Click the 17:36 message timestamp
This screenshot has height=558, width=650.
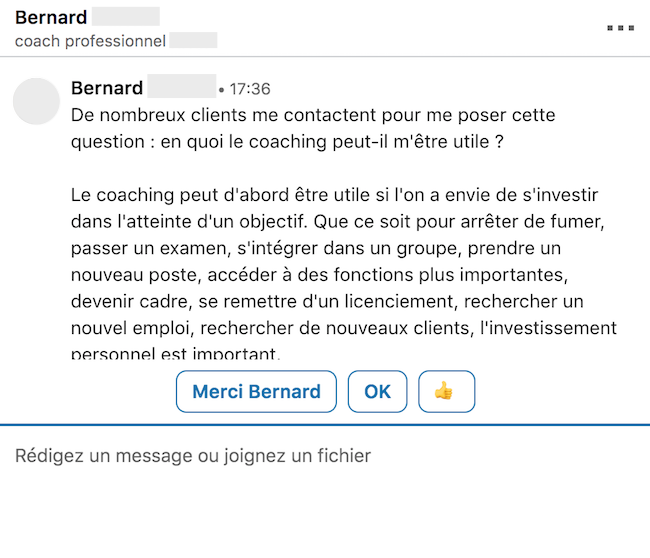[x=250, y=90]
